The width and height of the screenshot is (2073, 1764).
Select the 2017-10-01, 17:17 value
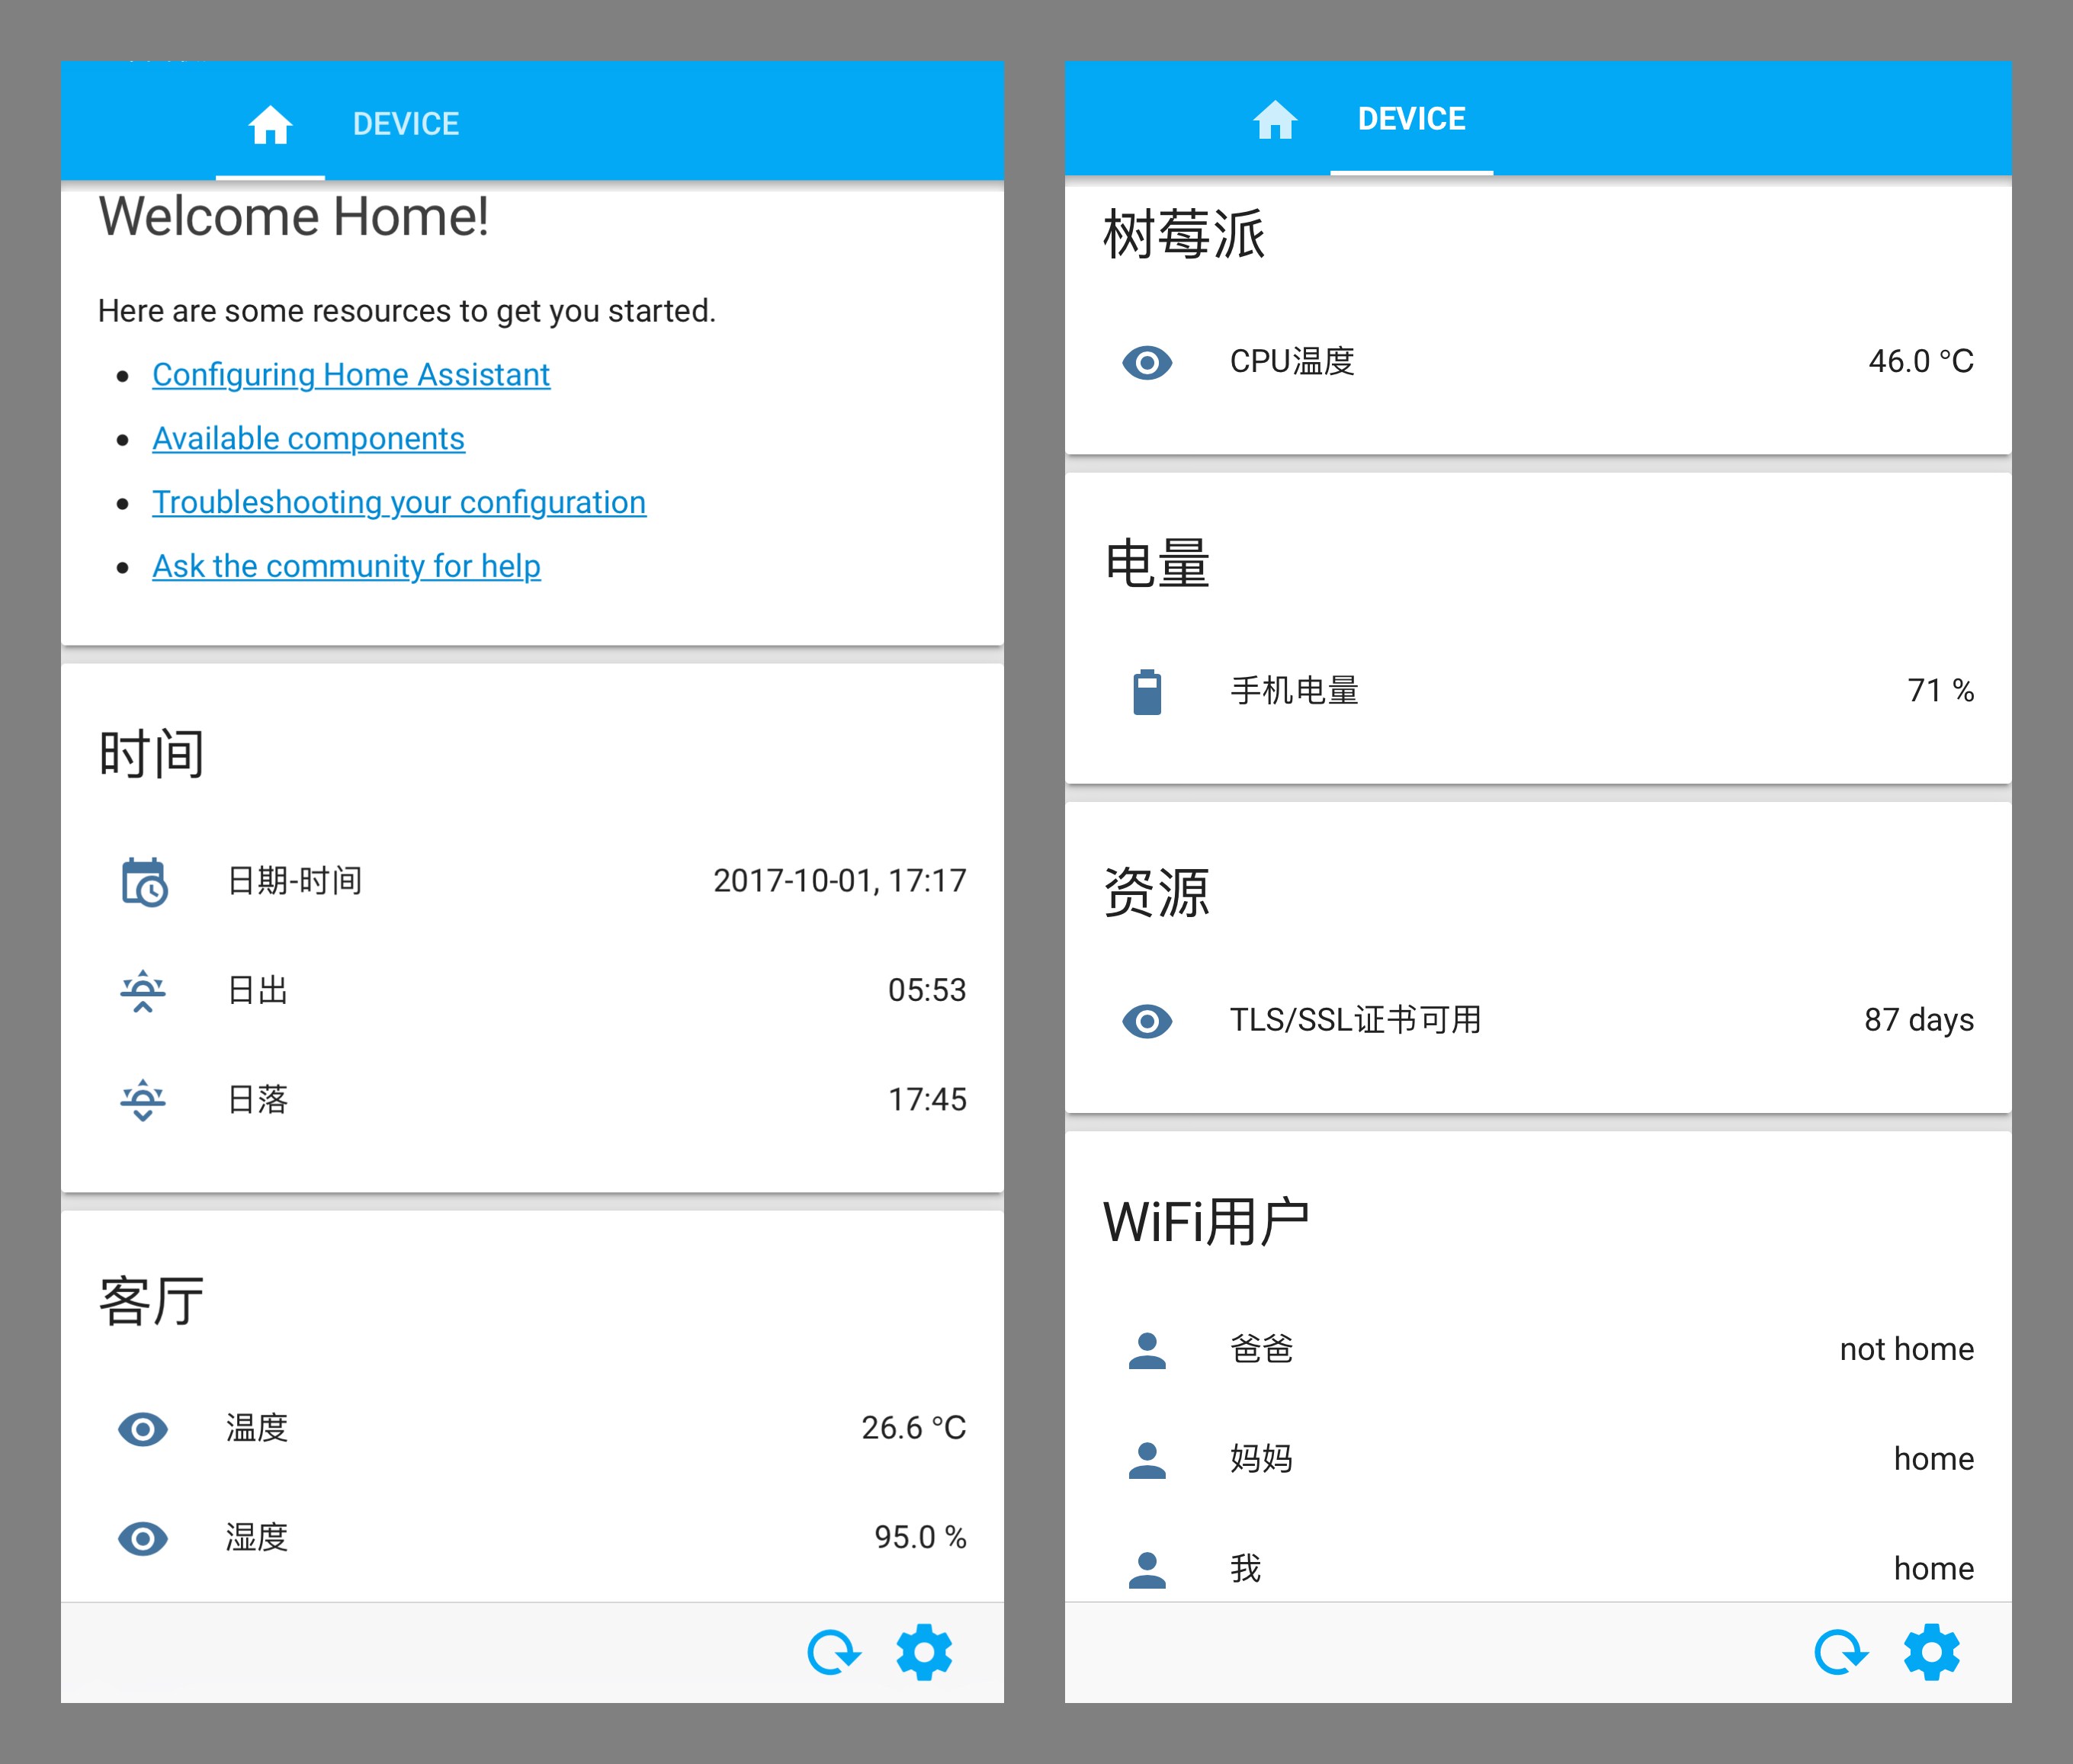coord(839,881)
